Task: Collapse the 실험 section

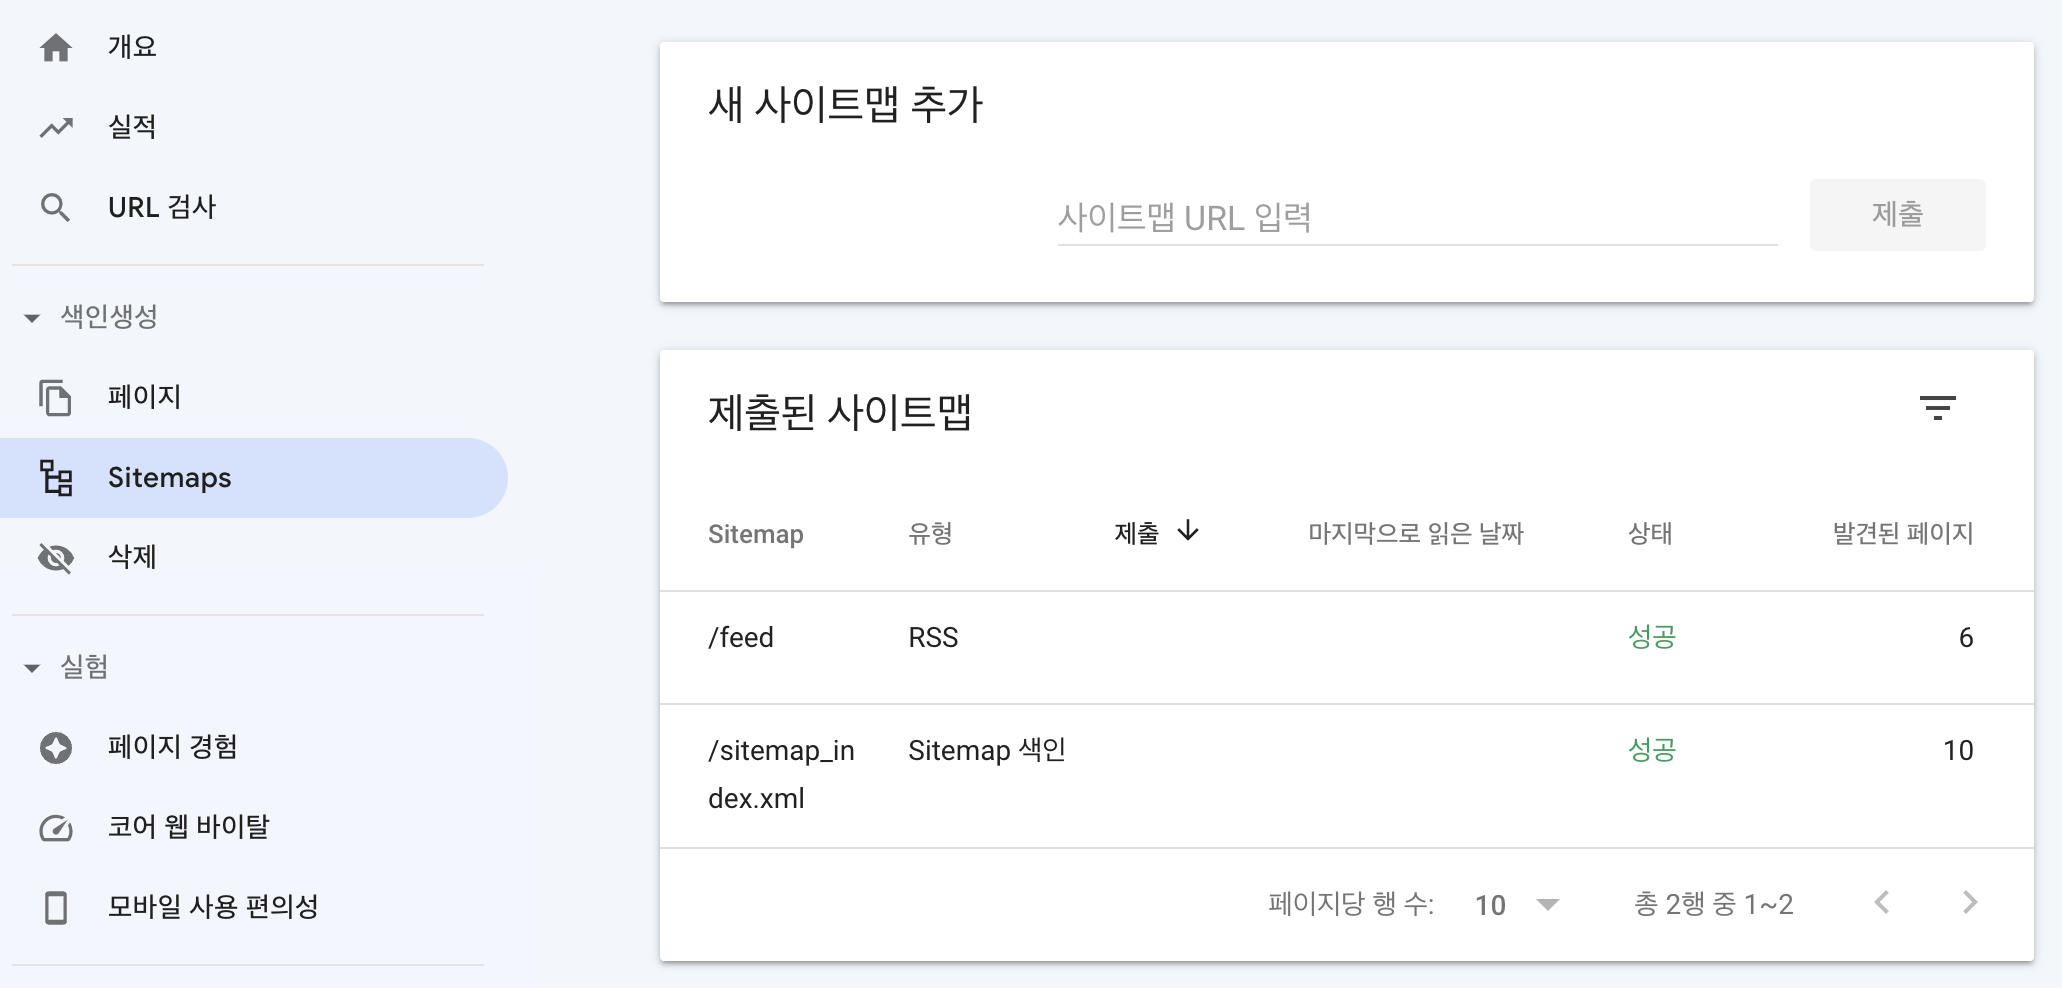Action: pos(33,667)
